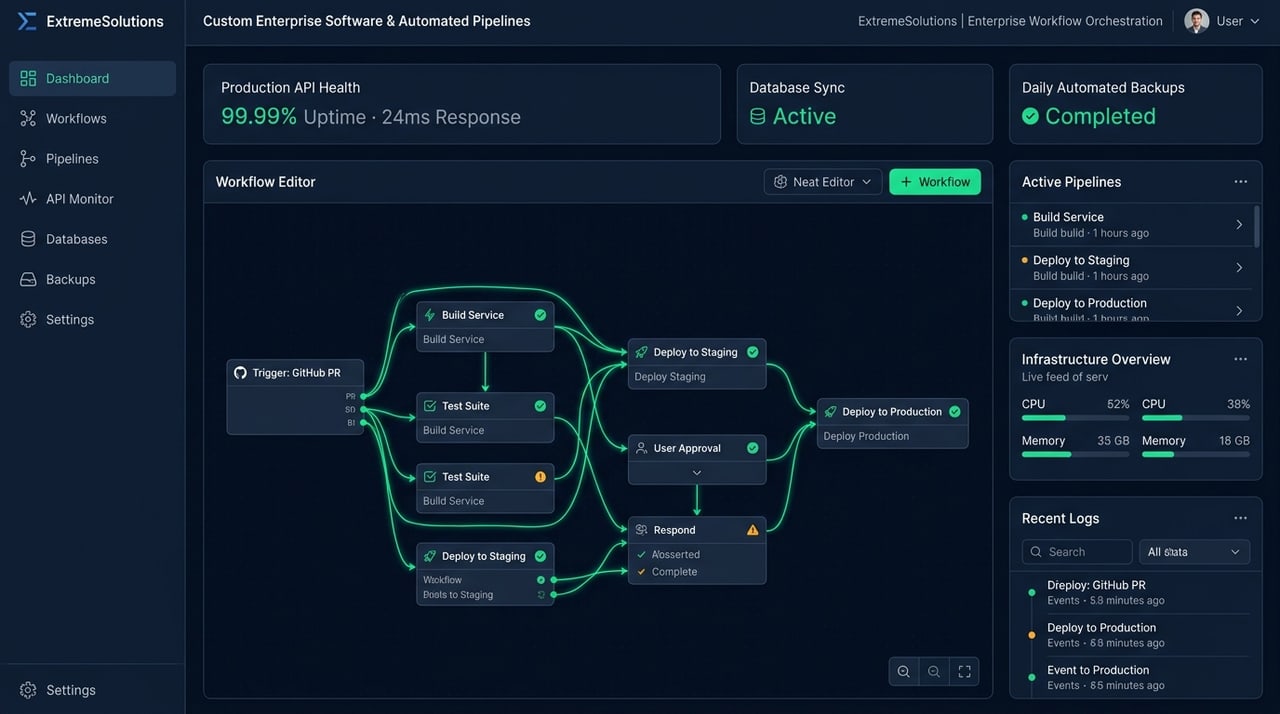This screenshot has height=714, width=1280.
Task: Click the checklist icon on warning Test Suite node
Action: pos(430,477)
